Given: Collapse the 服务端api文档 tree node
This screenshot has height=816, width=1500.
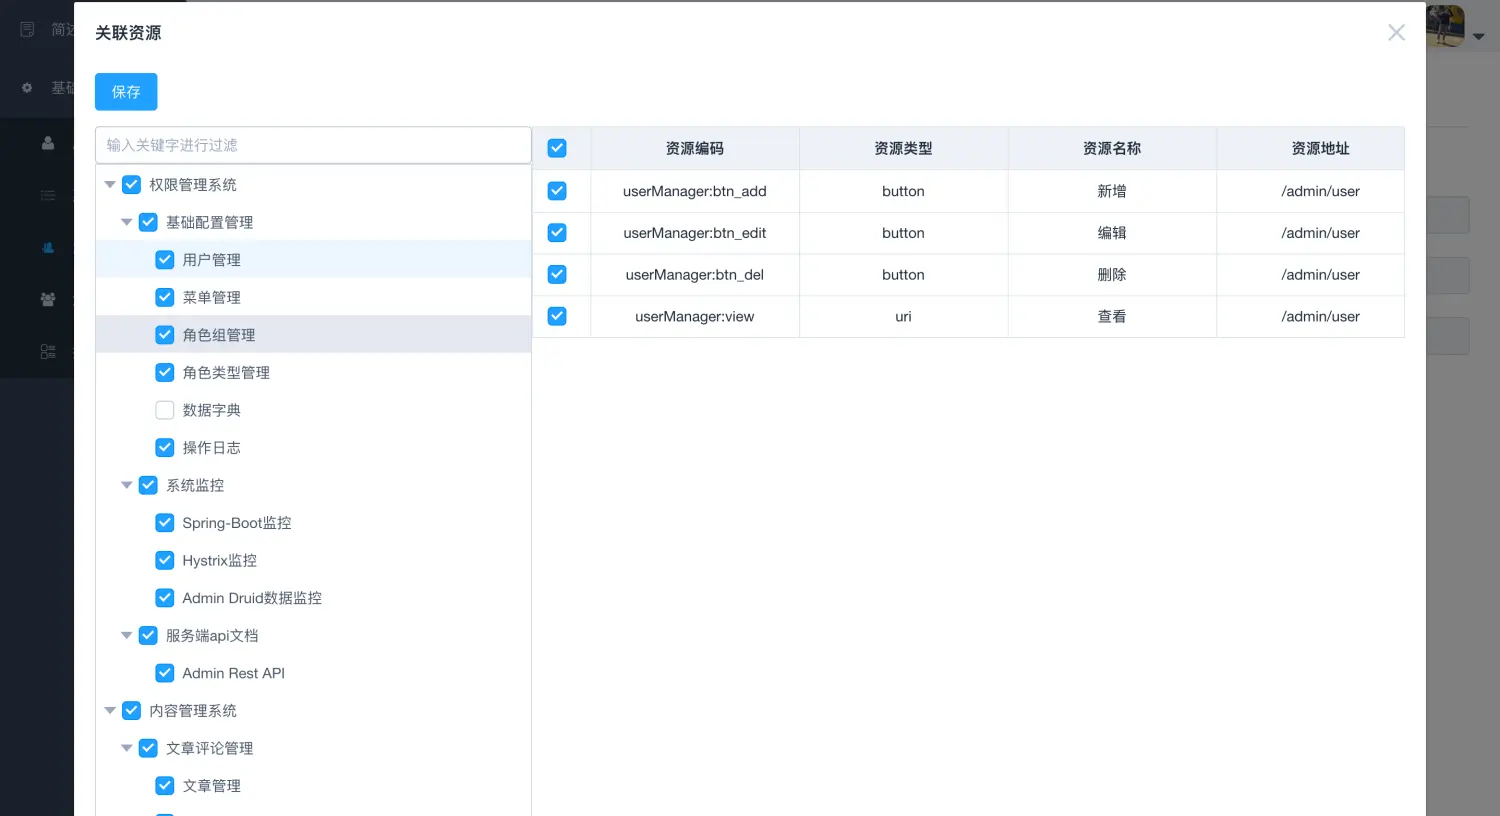Looking at the screenshot, I should (x=127, y=635).
